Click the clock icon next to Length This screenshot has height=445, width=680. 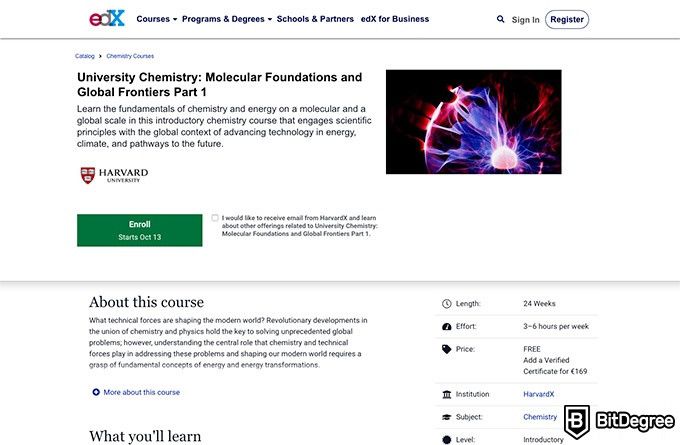[x=447, y=304]
